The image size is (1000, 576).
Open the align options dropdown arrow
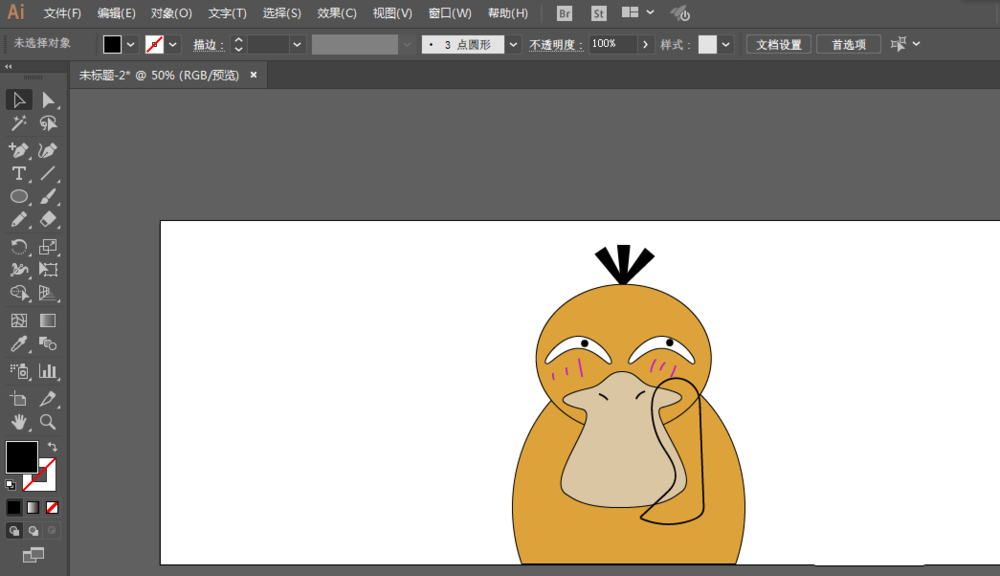point(916,44)
